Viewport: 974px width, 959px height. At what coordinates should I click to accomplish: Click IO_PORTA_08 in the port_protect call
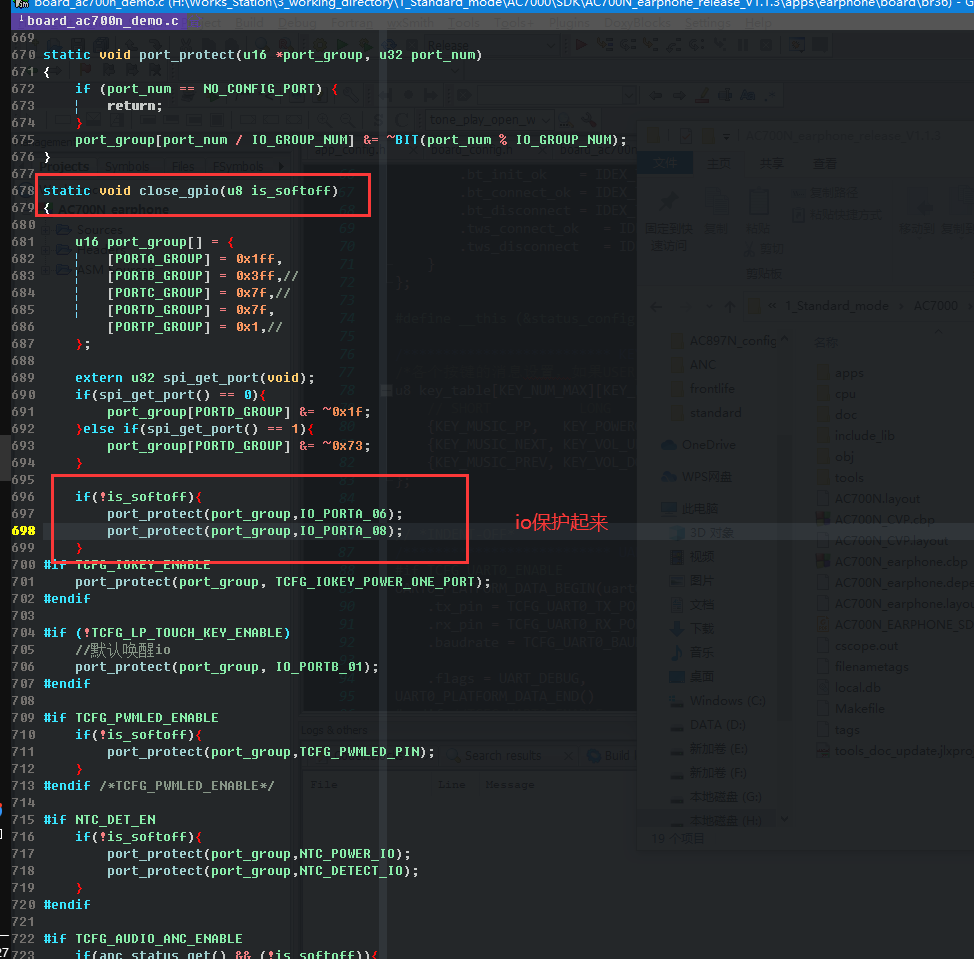click(344, 530)
